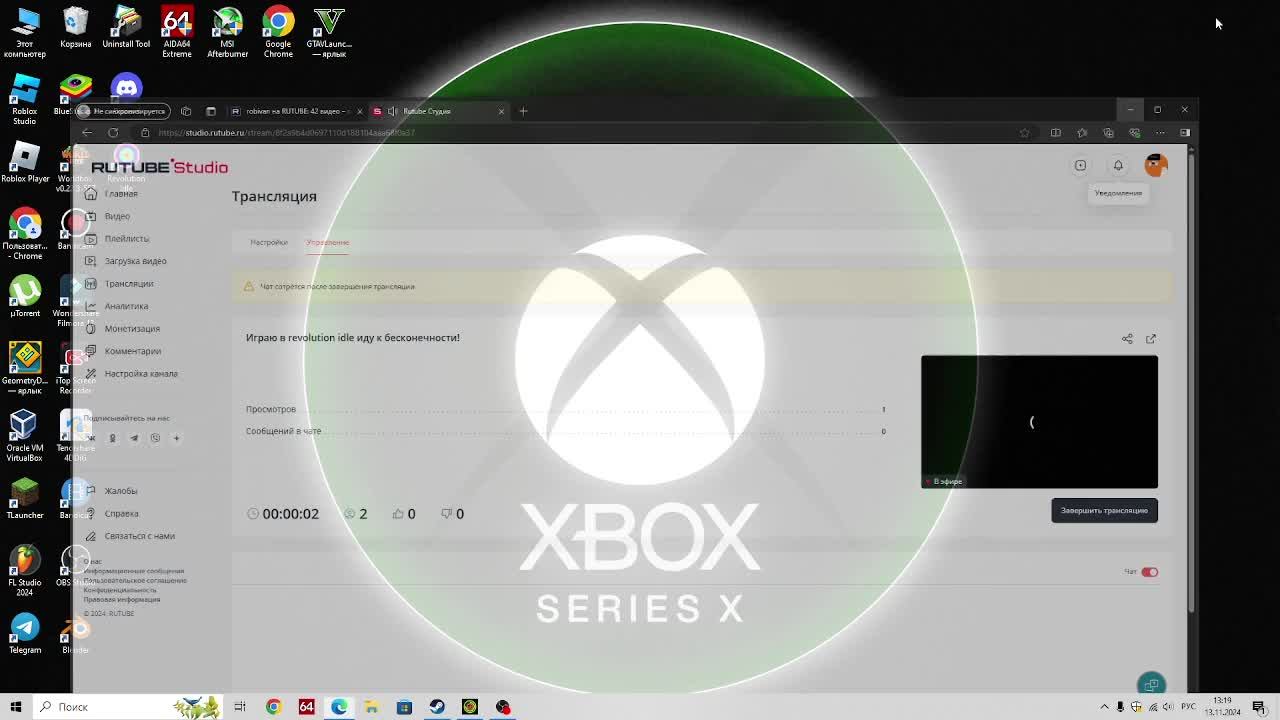The height and width of the screenshot is (720, 1280).
Task: Open MSI Afterburner desktop shortcut
Action: [227, 33]
